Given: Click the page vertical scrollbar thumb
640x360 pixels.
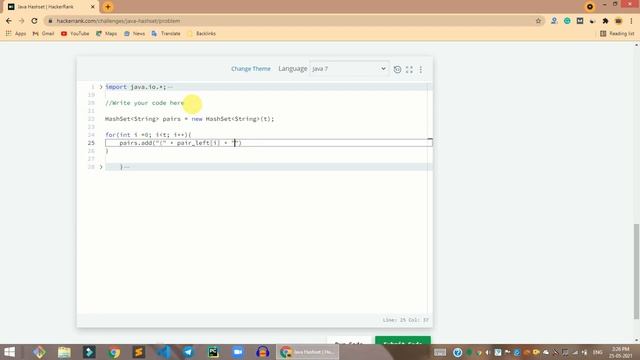Looking at the screenshot, I should click(637, 271).
